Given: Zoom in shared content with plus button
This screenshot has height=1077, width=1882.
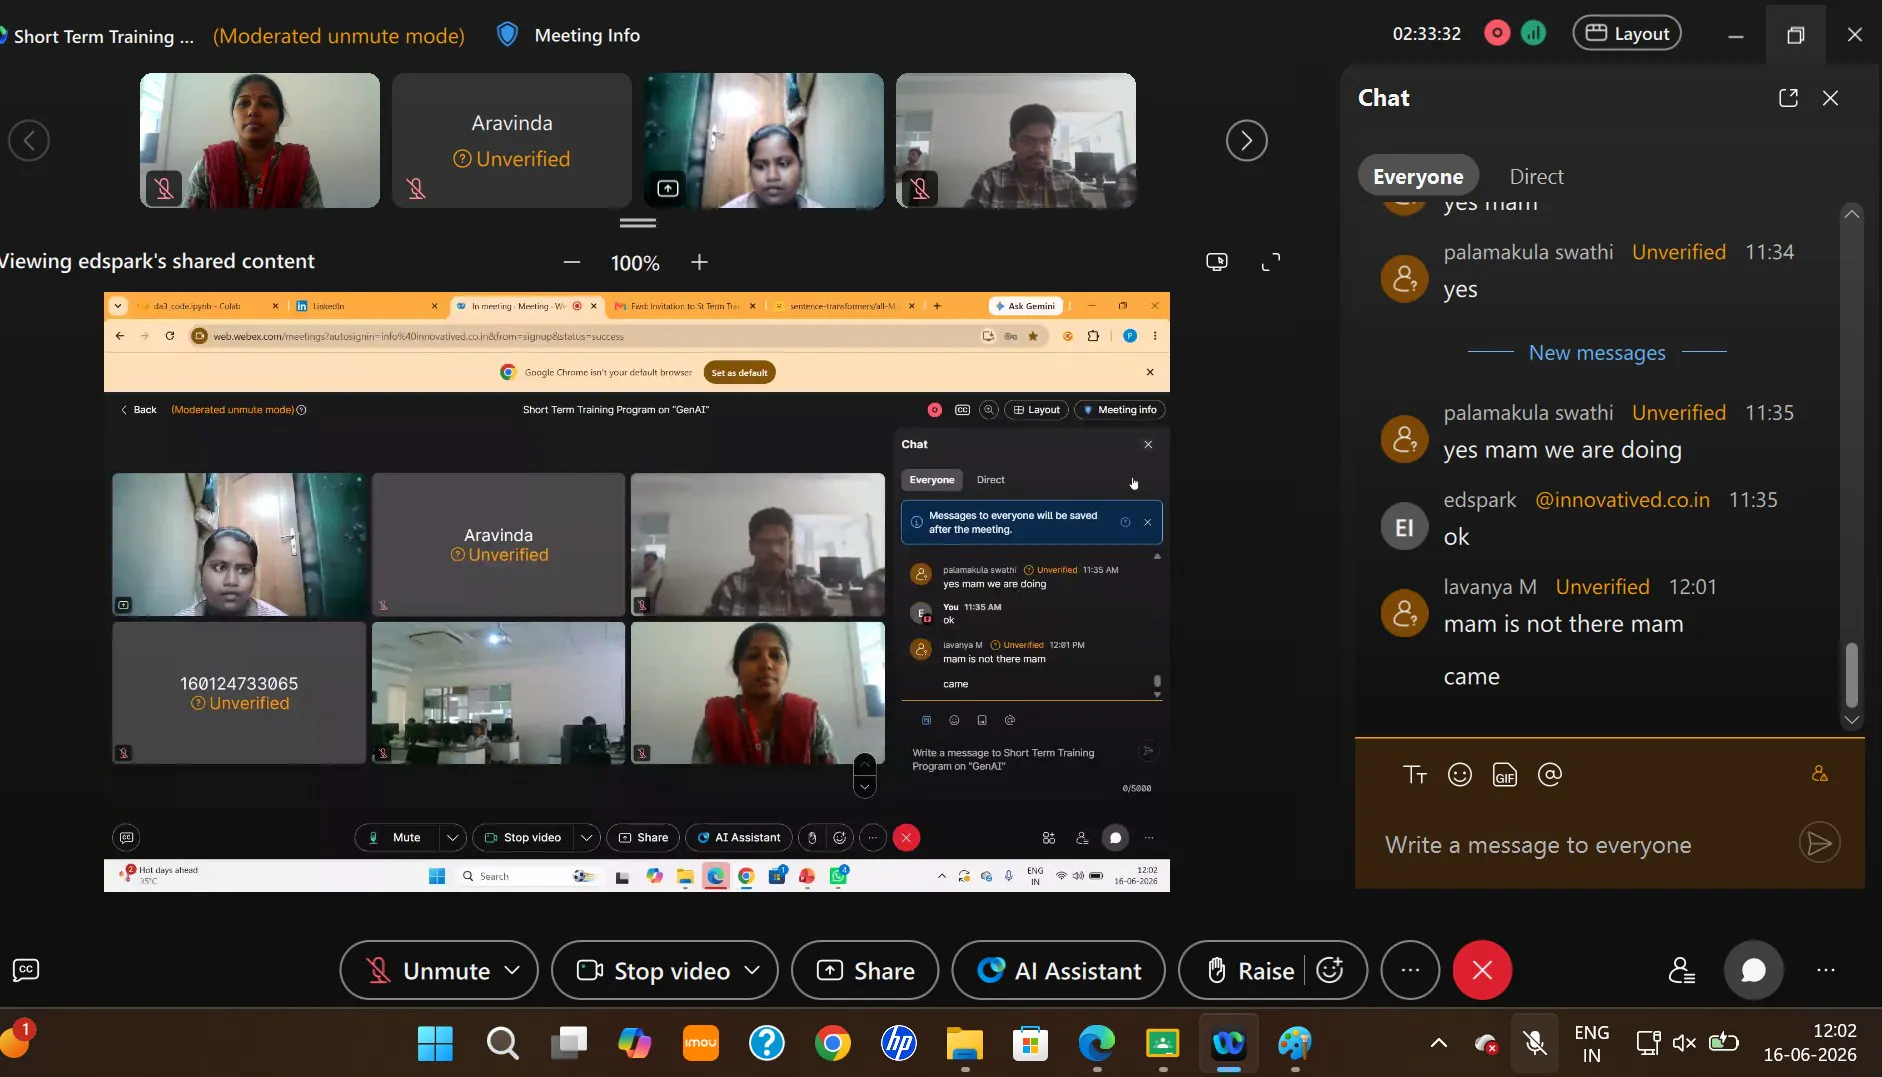Looking at the screenshot, I should (x=699, y=262).
